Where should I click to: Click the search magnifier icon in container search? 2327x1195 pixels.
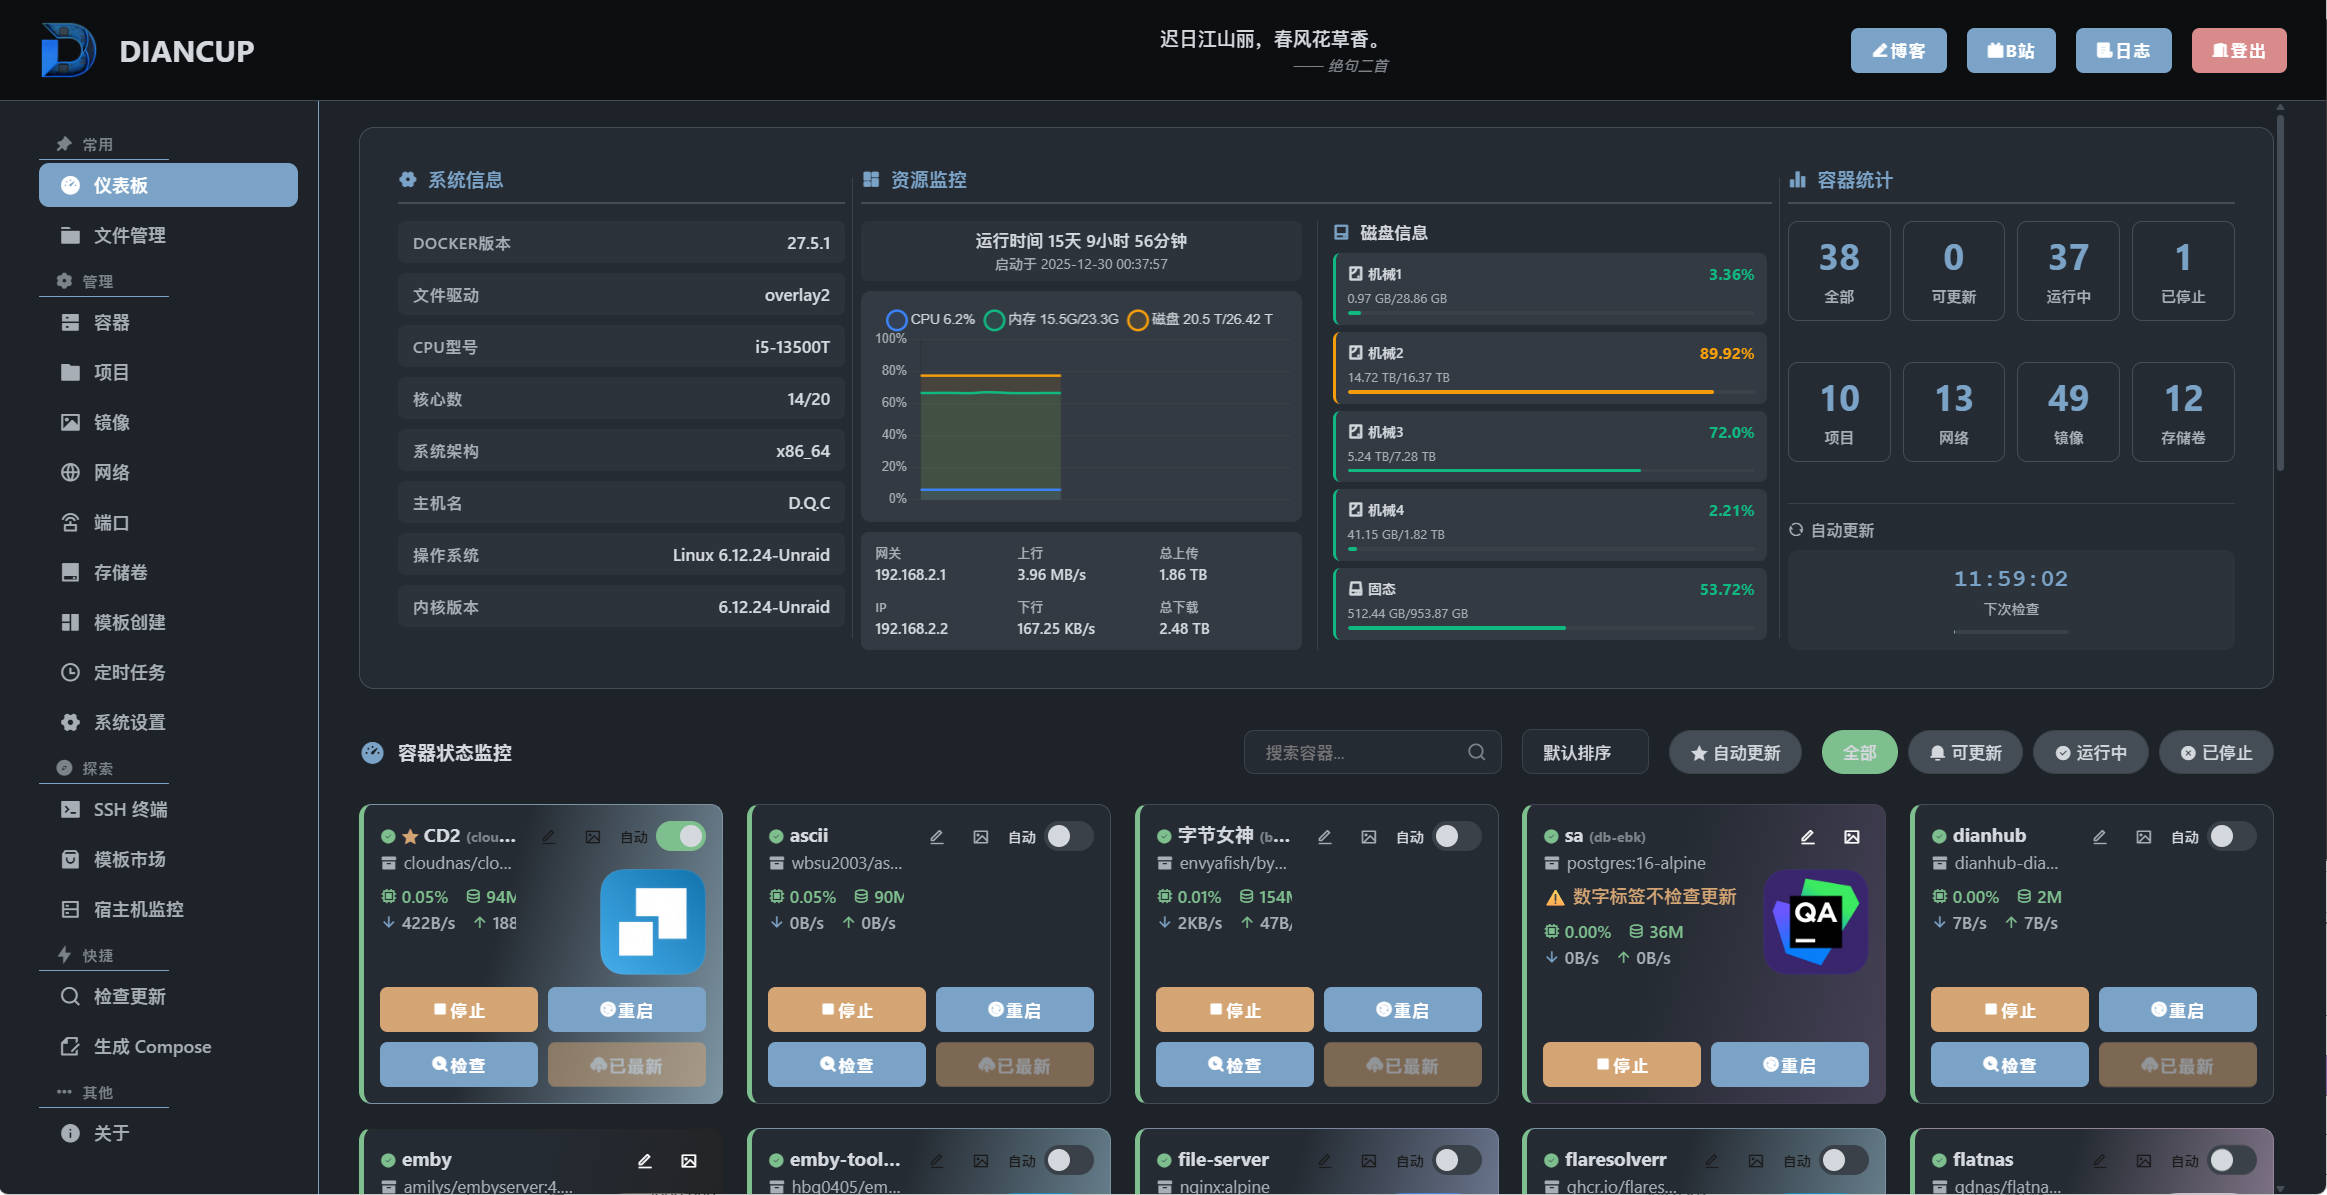(x=1476, y=752)
